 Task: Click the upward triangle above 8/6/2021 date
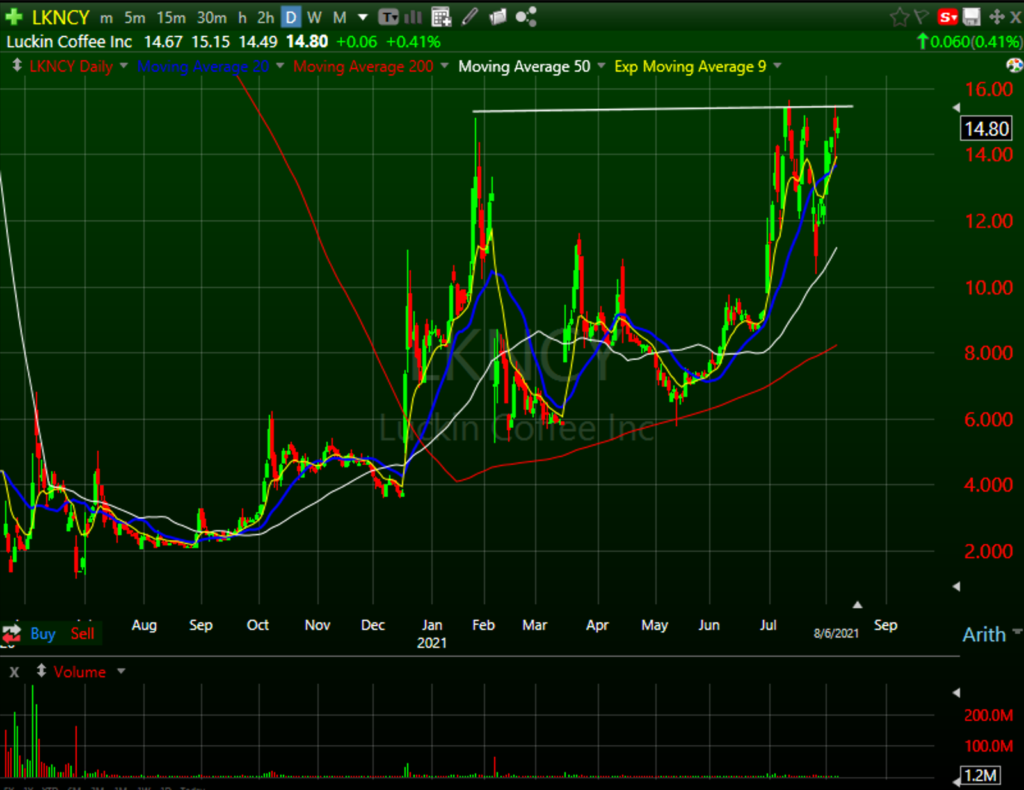point(857,605)
